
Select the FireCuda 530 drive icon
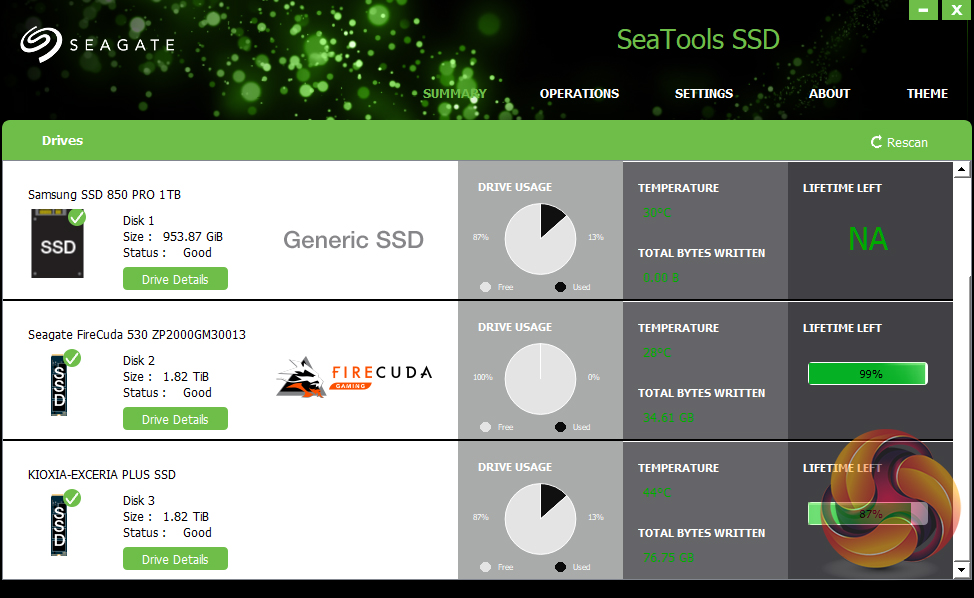[60, 385]
